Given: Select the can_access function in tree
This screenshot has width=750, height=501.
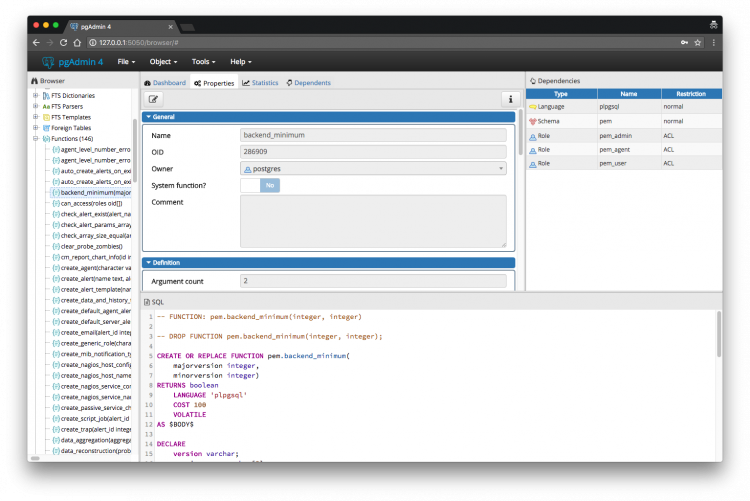Looking at the screenshot, I should (x=90, y=203).
